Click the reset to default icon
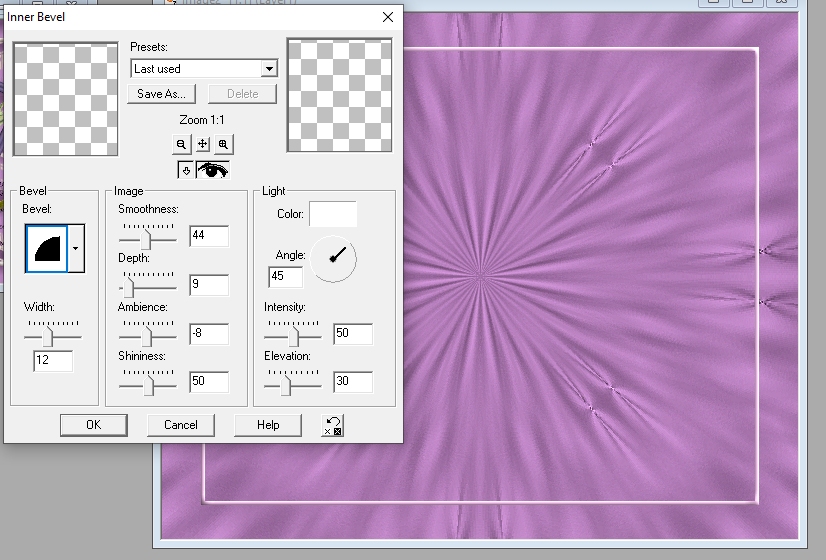This screenshot has width=826, height=560. pos(333,425)
